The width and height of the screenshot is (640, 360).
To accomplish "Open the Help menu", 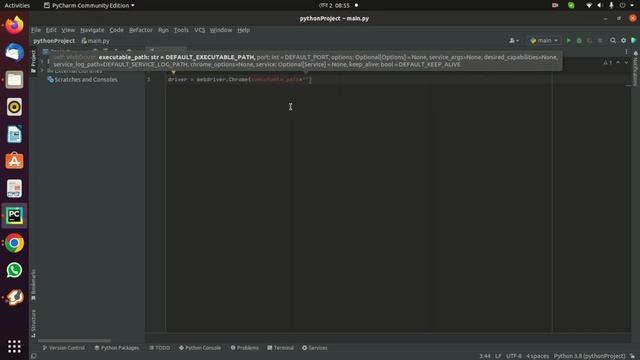I will 244,30.
